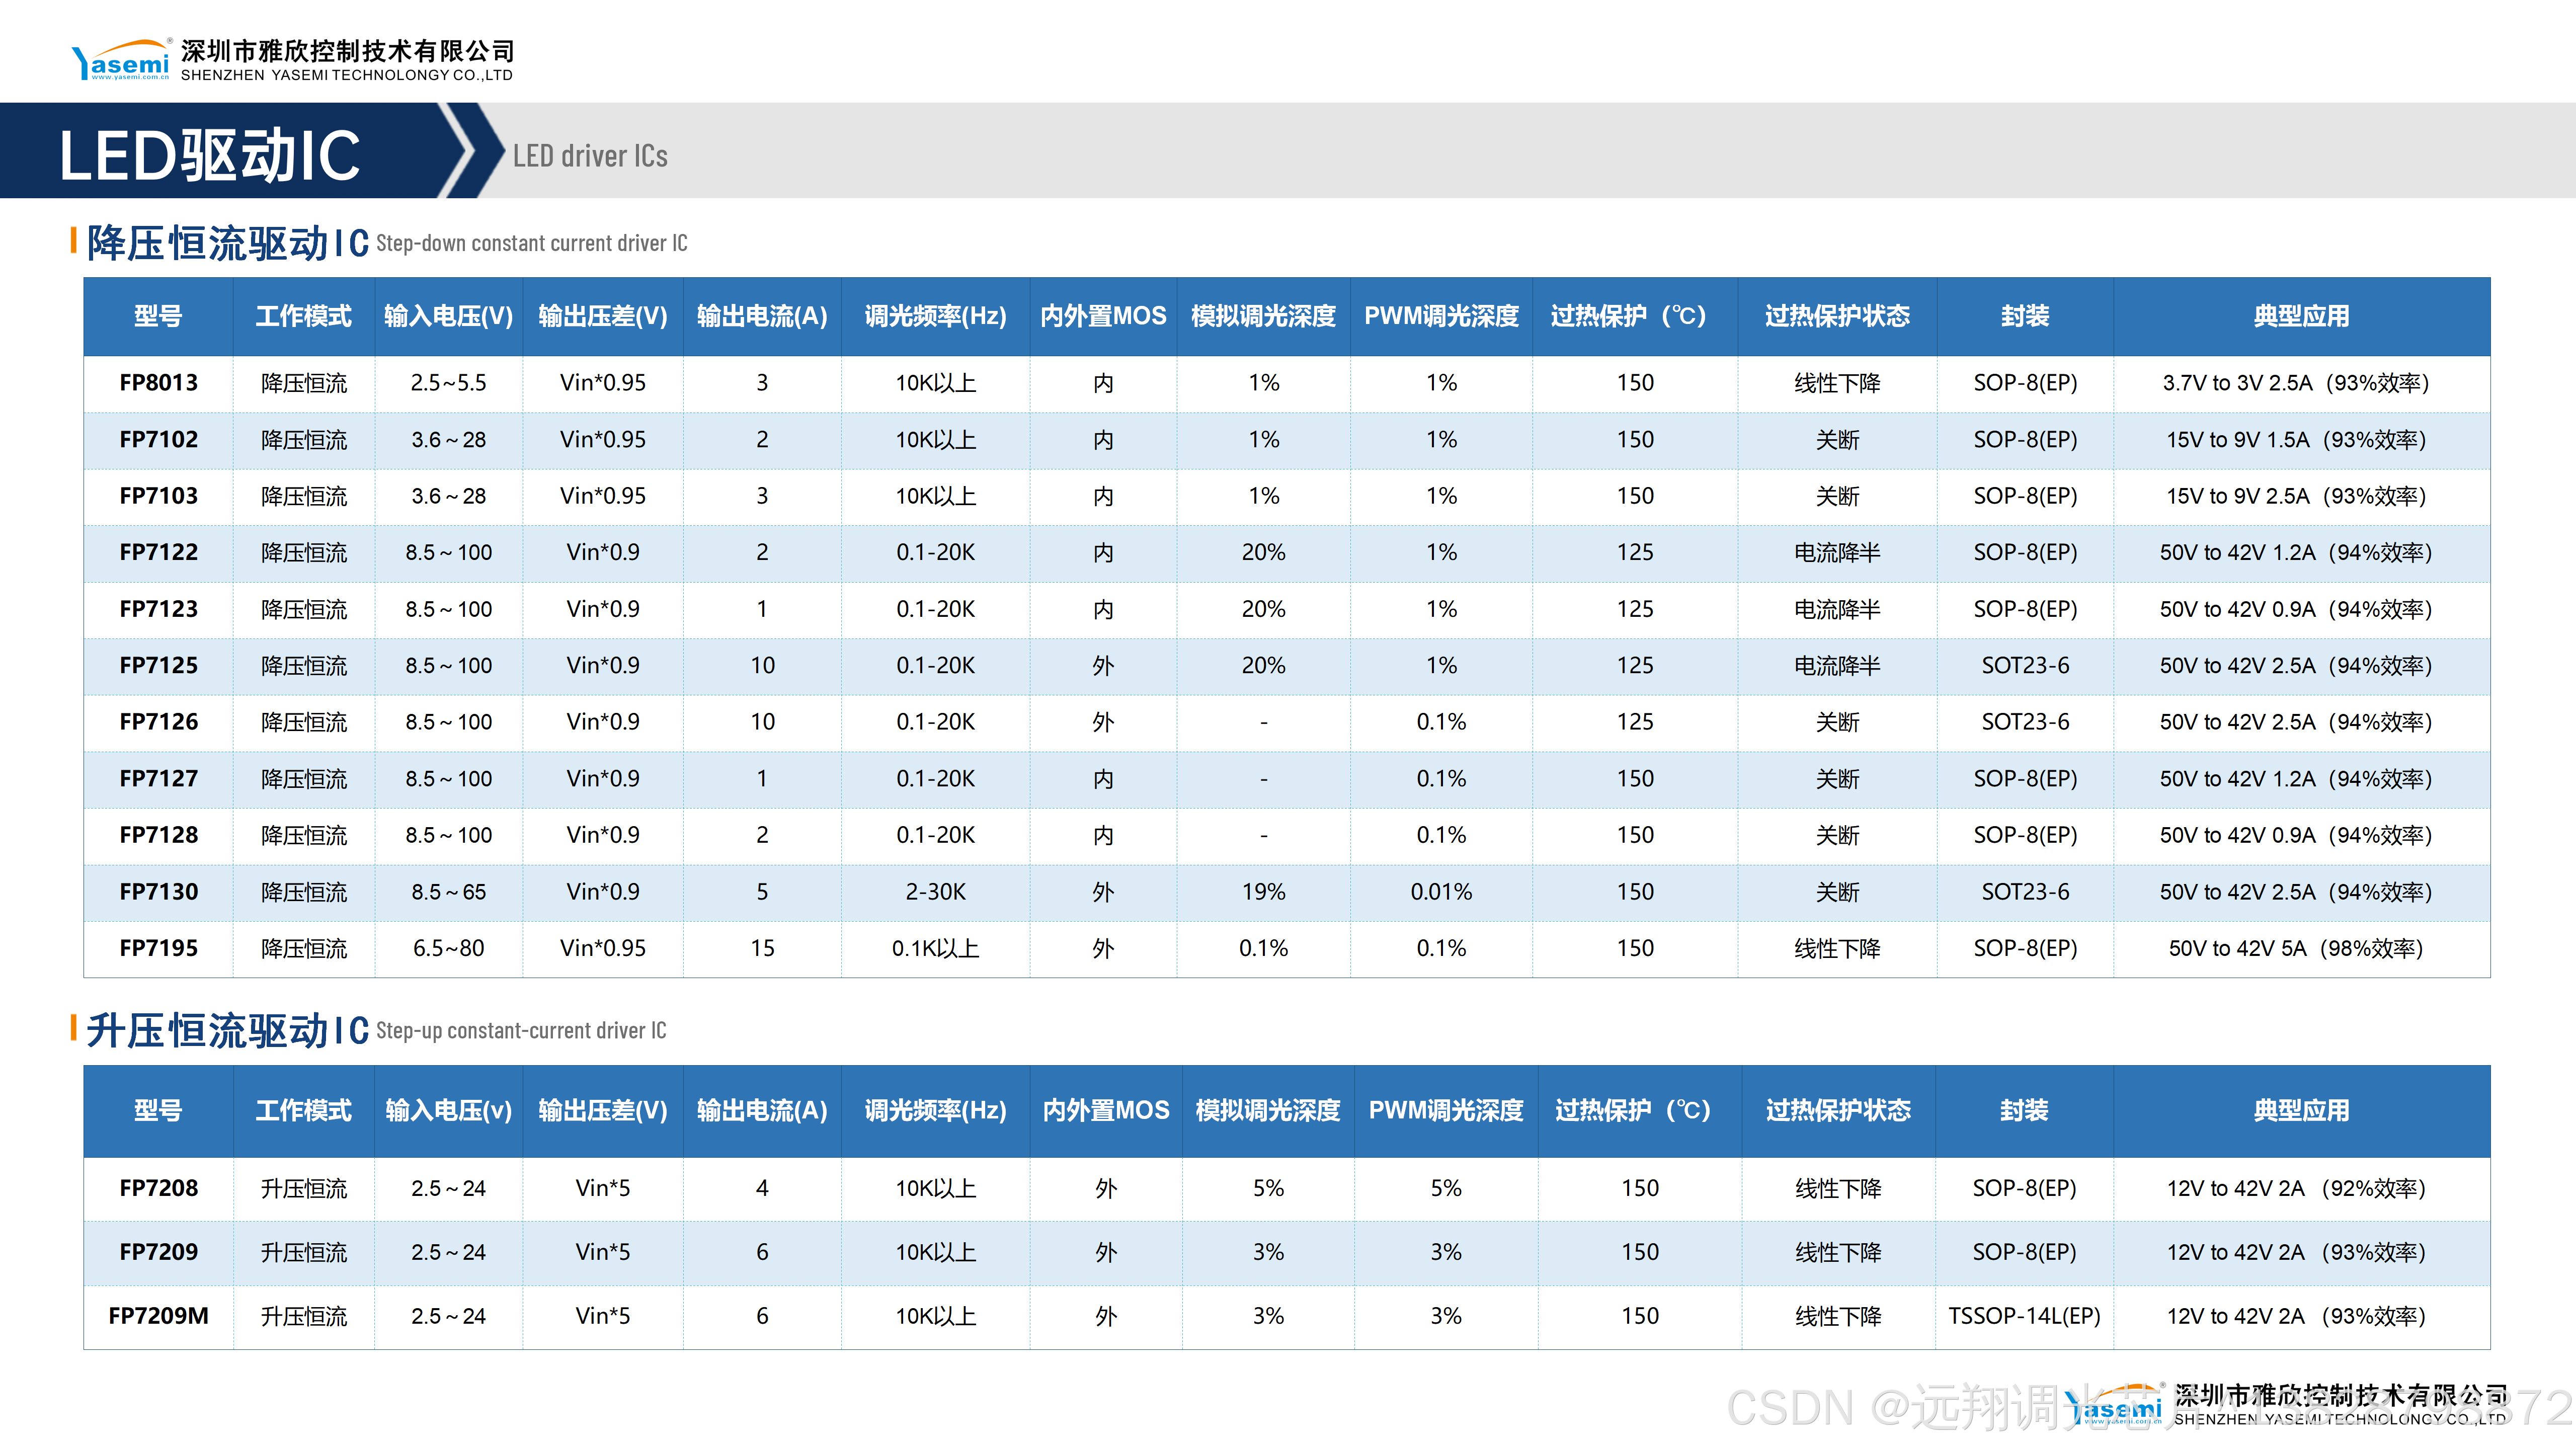
Task: Click TSSOP-14L(EP) package cell
Action: 2024,1316
